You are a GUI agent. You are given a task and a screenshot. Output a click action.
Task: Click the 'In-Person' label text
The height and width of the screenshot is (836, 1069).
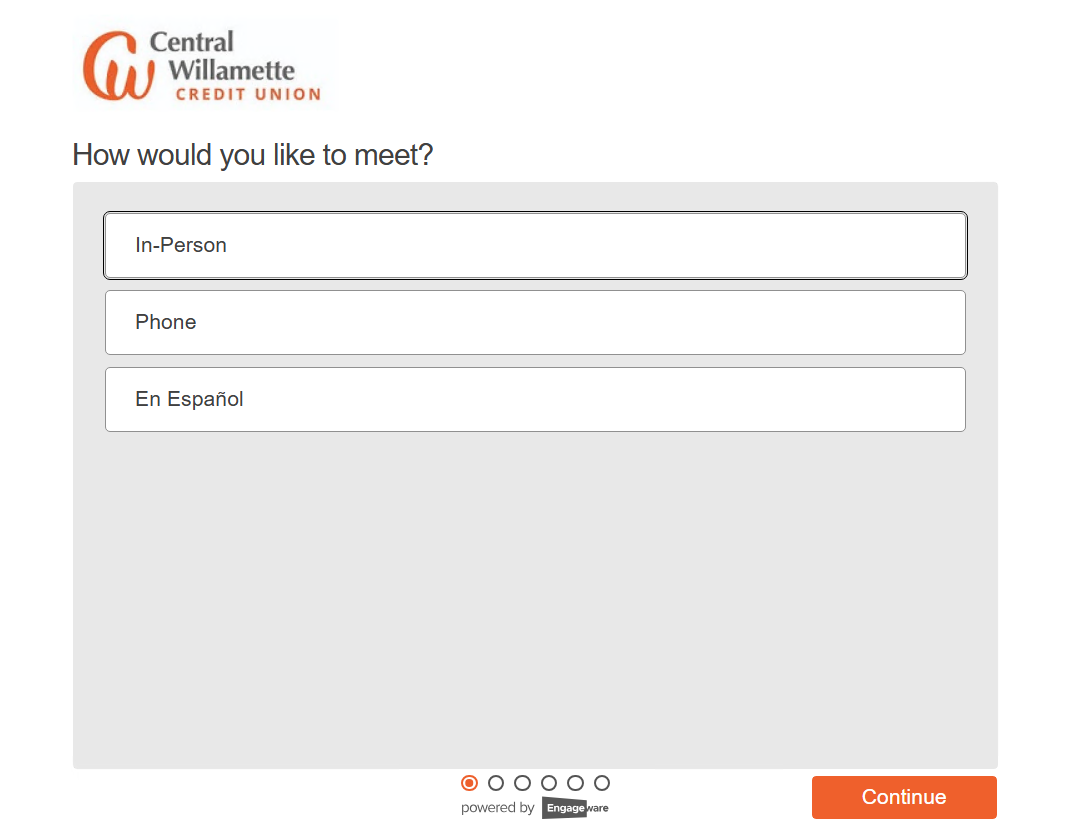[x=181, y=245]
